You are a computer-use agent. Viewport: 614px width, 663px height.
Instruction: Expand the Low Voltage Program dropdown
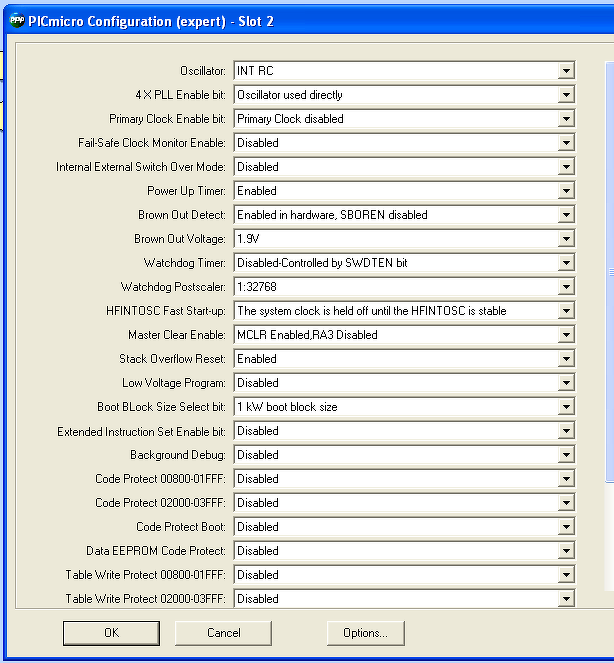tap(404, 383)
